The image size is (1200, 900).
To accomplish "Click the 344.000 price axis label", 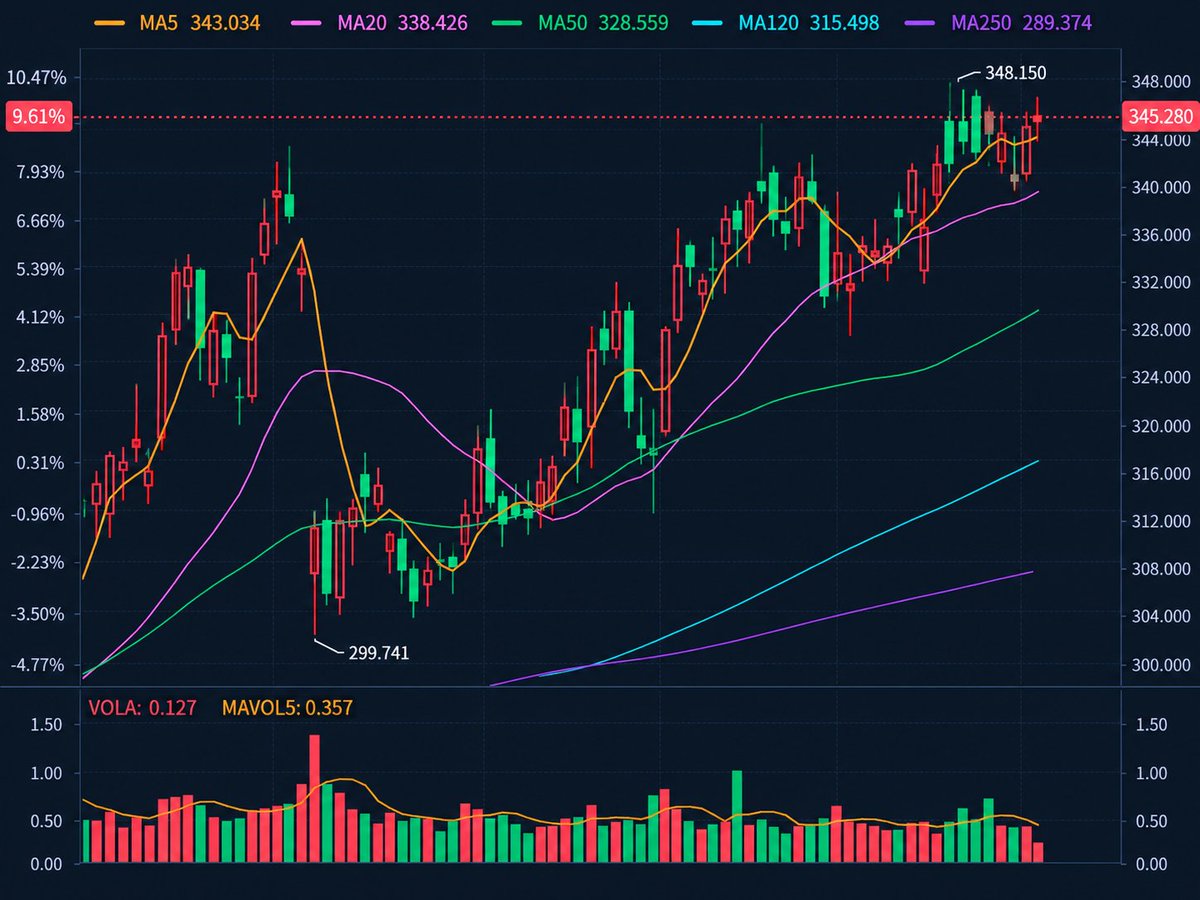I will [1161, 141].
